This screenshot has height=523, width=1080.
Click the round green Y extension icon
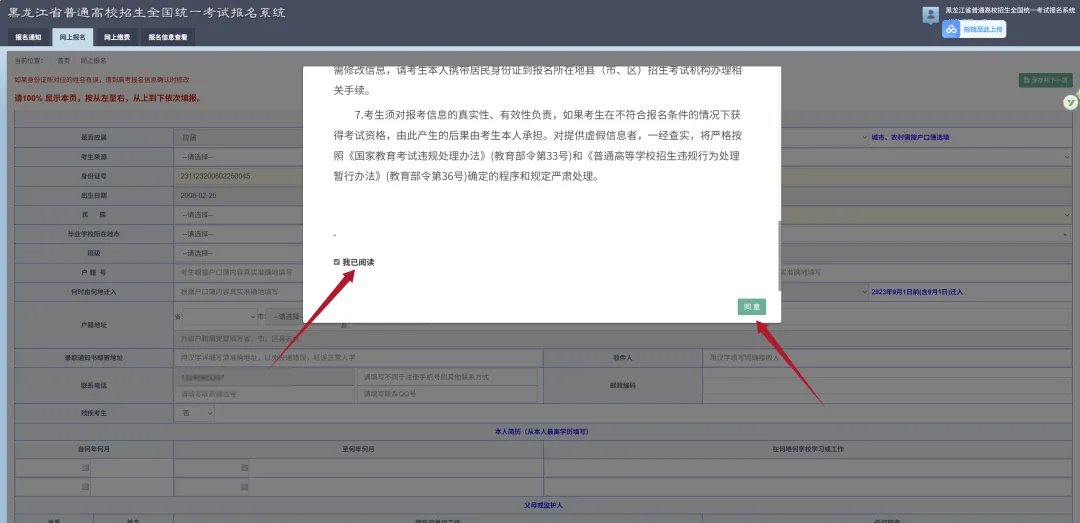tap(1070, 103)
